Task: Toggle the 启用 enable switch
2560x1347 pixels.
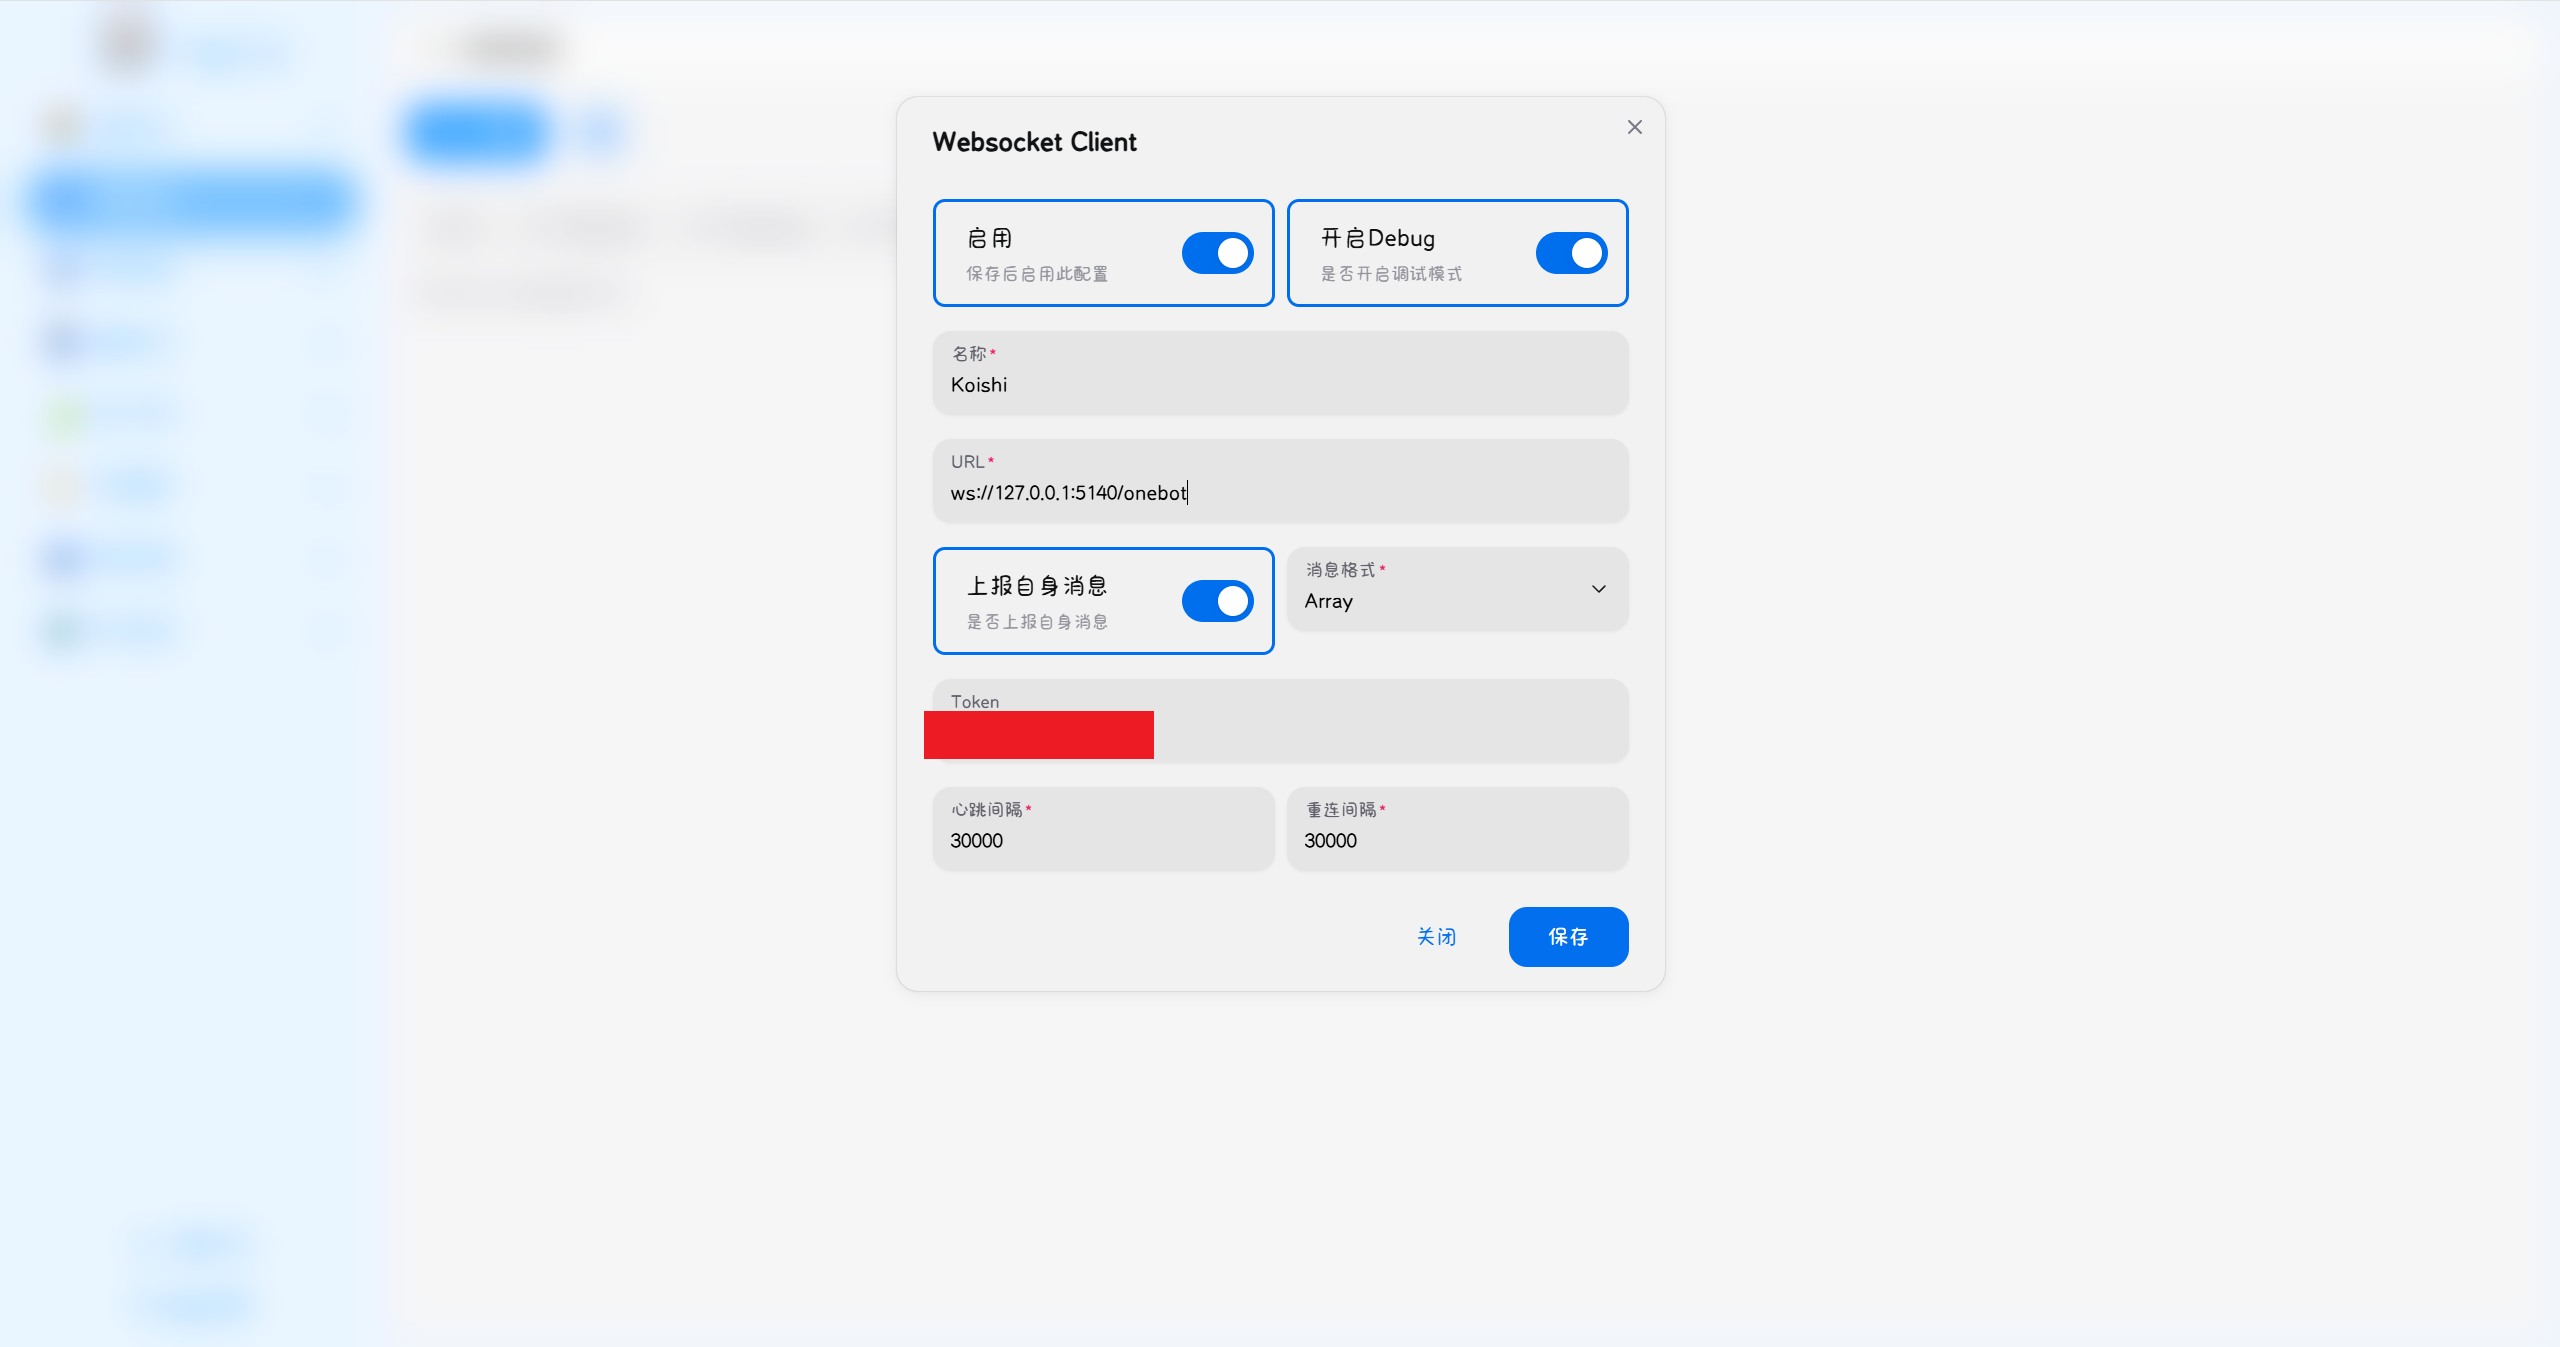Action: point(1217,253)
